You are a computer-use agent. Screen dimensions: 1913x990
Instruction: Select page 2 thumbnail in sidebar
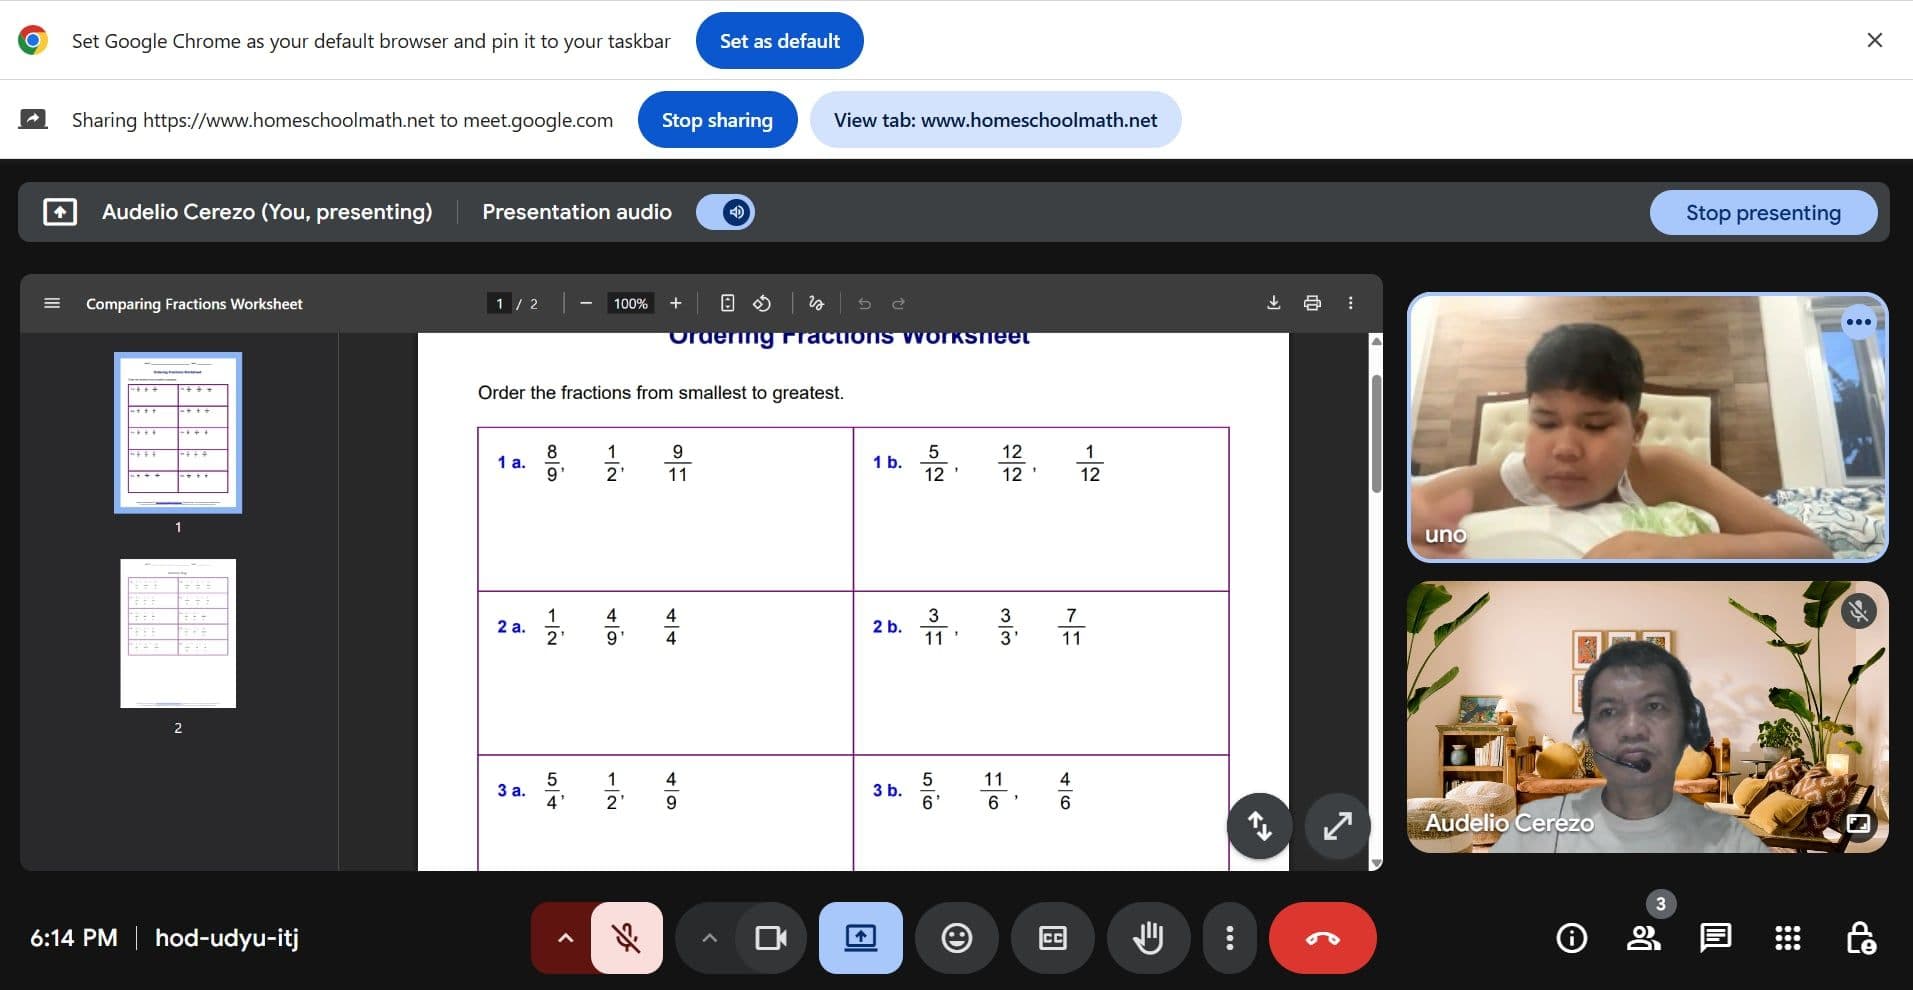[178, 633]
